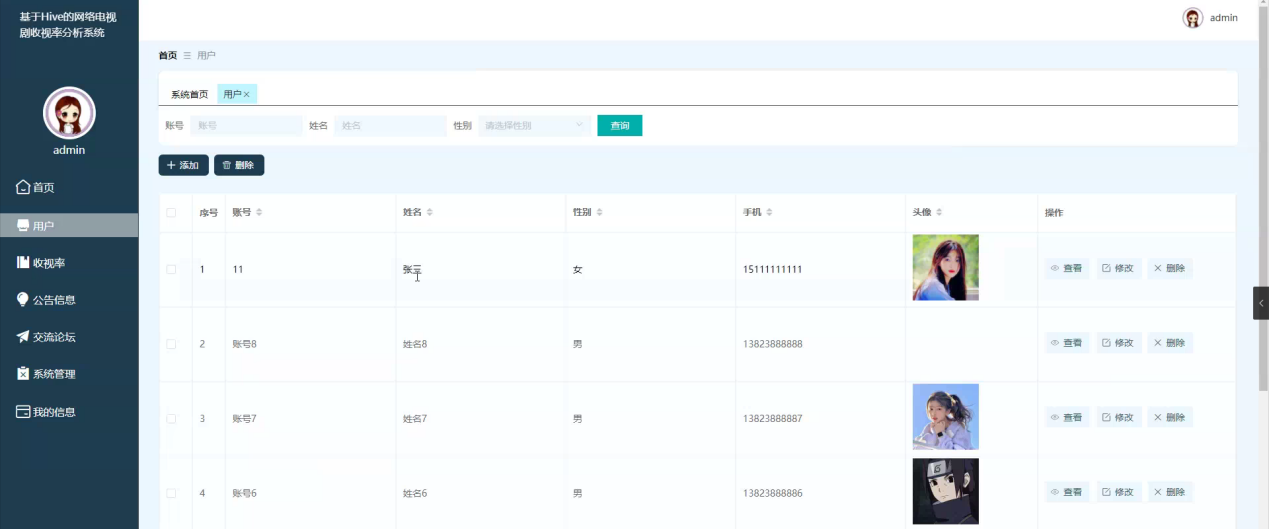Focus the 账号 search field

click(246, 125)
